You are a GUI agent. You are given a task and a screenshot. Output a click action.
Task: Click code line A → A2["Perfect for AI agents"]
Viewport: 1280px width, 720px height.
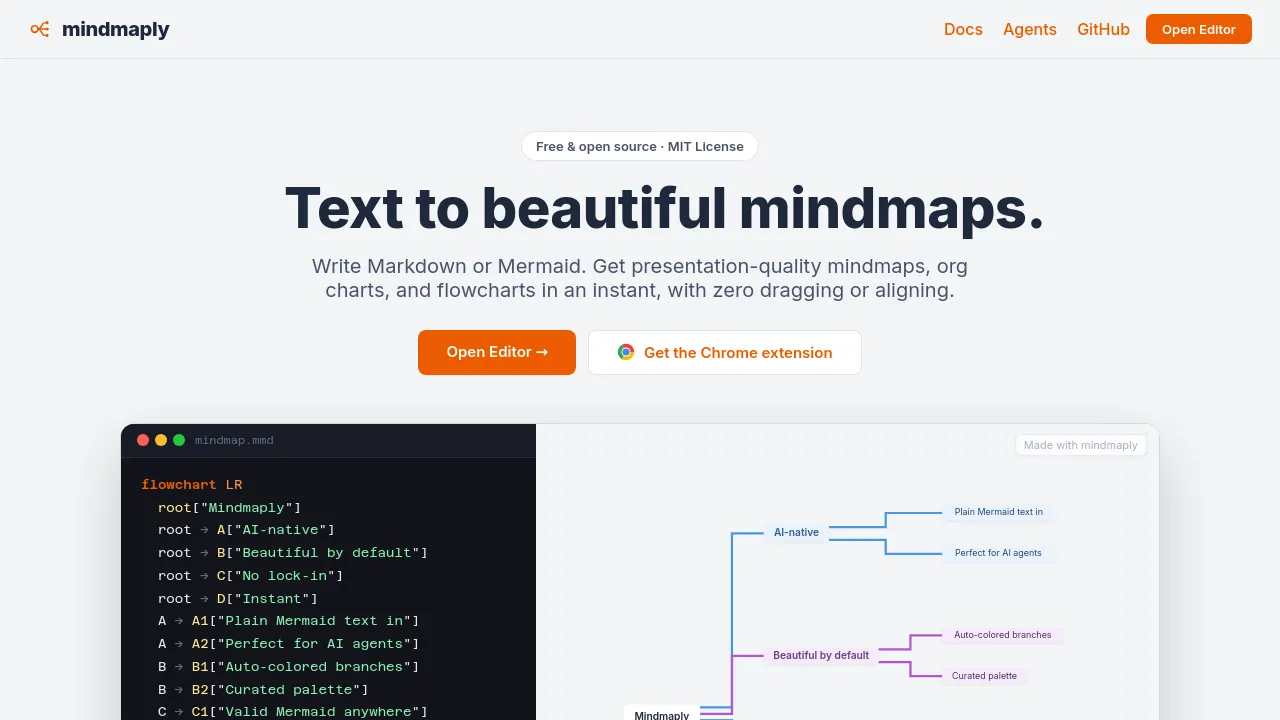[x=289, y=644]
